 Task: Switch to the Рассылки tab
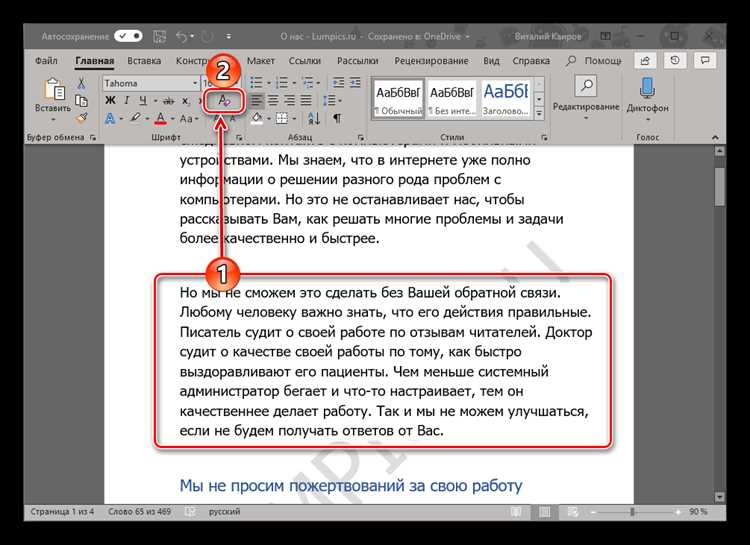357,61
